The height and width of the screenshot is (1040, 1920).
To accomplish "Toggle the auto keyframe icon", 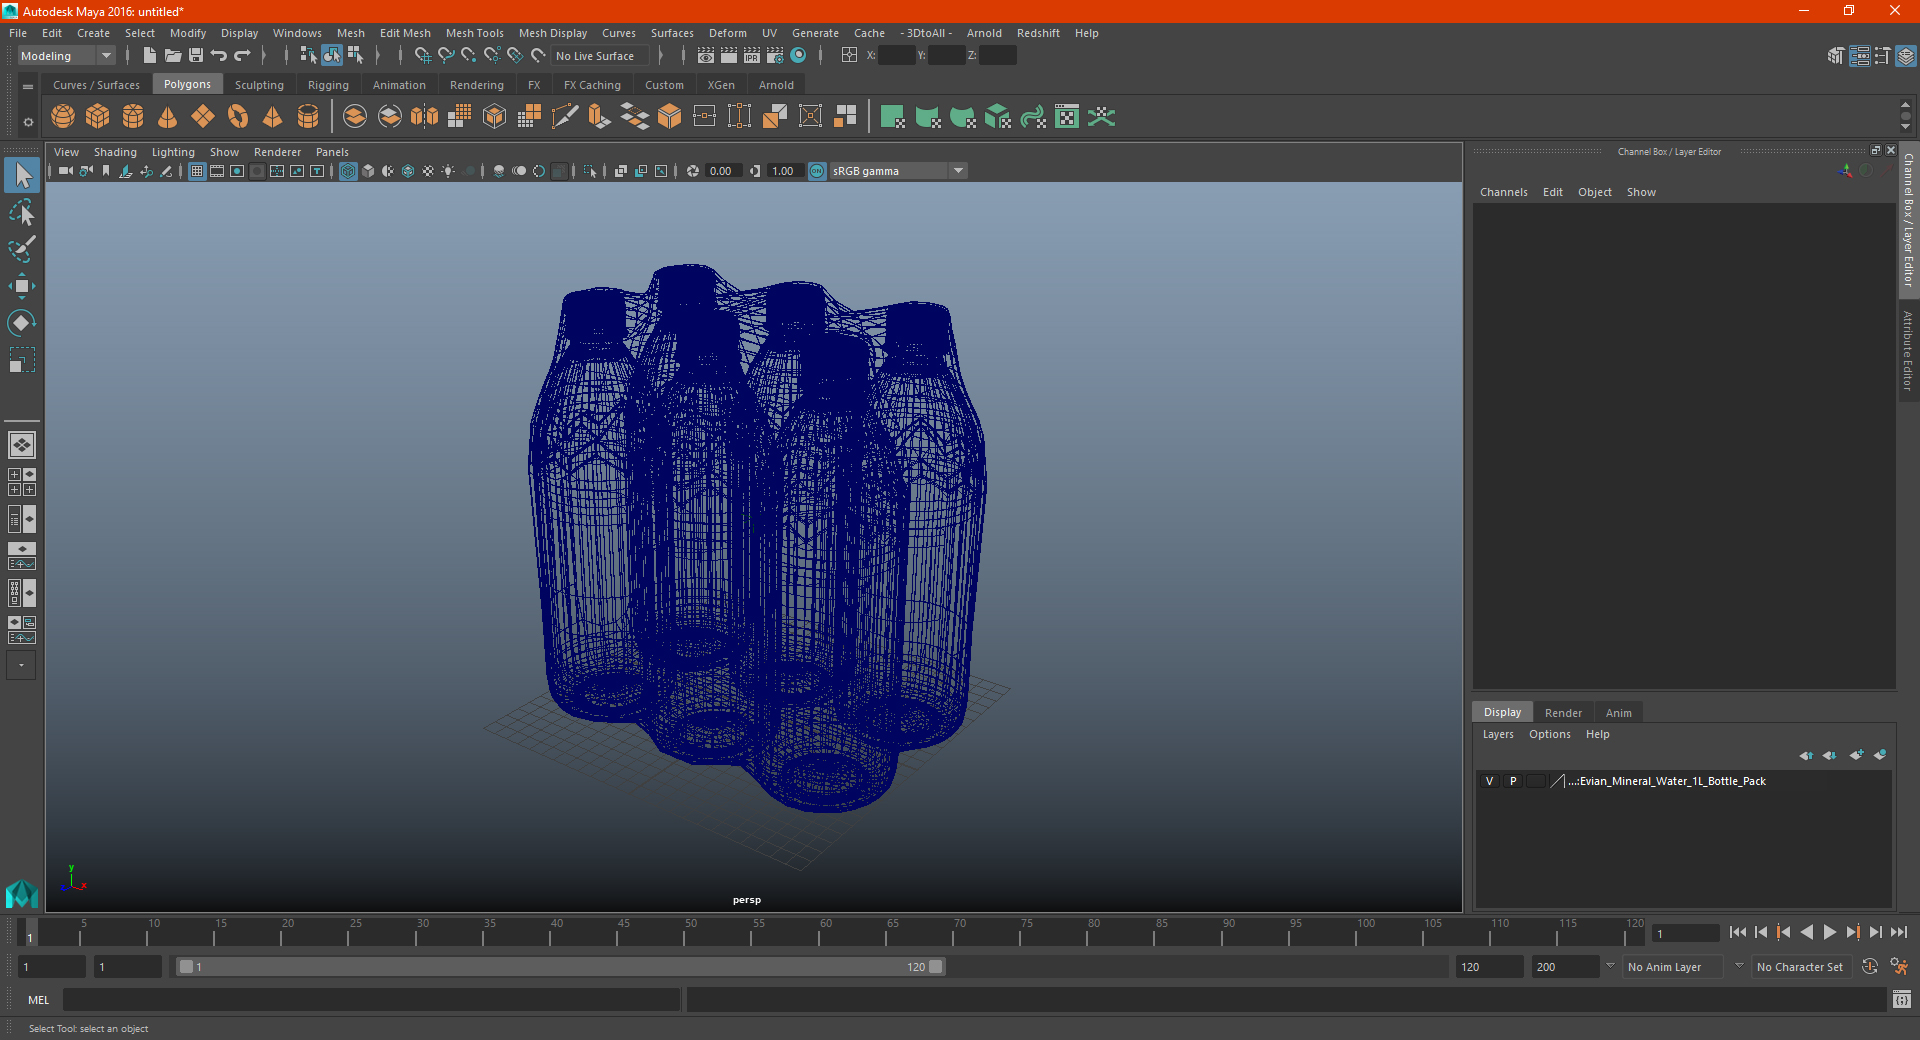I will pos(1869,967).
